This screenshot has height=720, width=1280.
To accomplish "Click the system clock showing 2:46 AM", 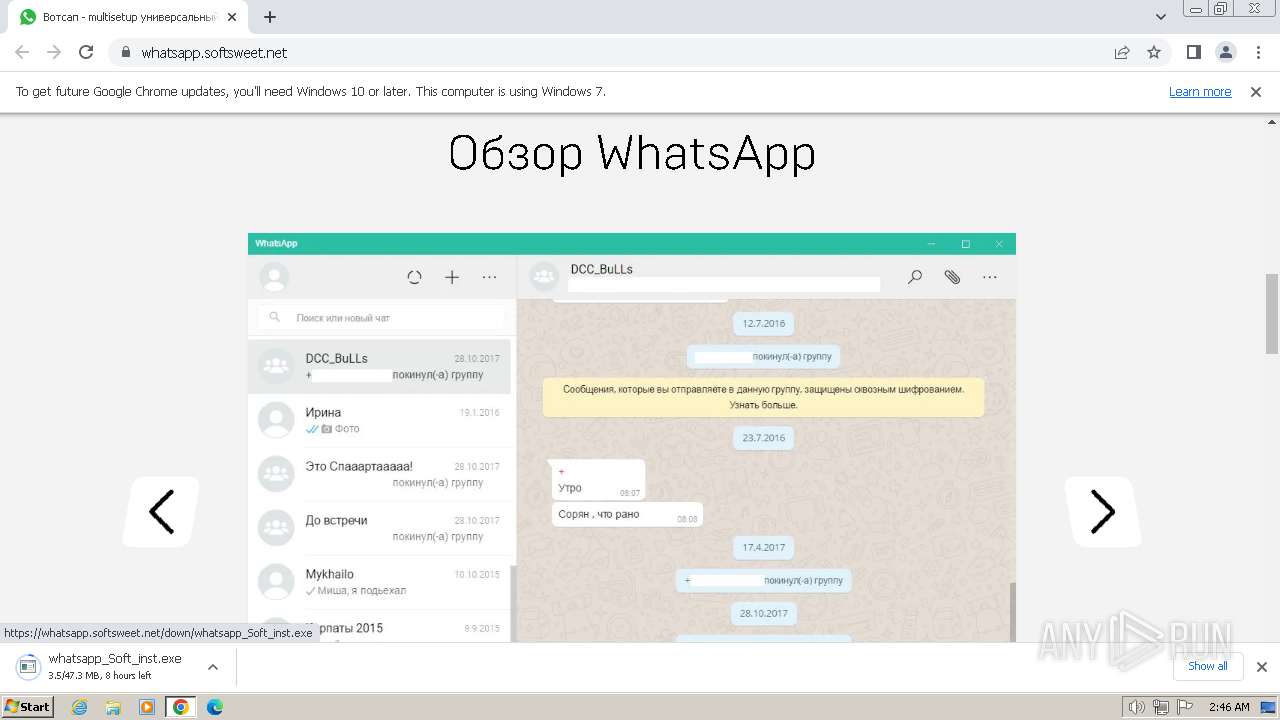I will (1228, 707).
